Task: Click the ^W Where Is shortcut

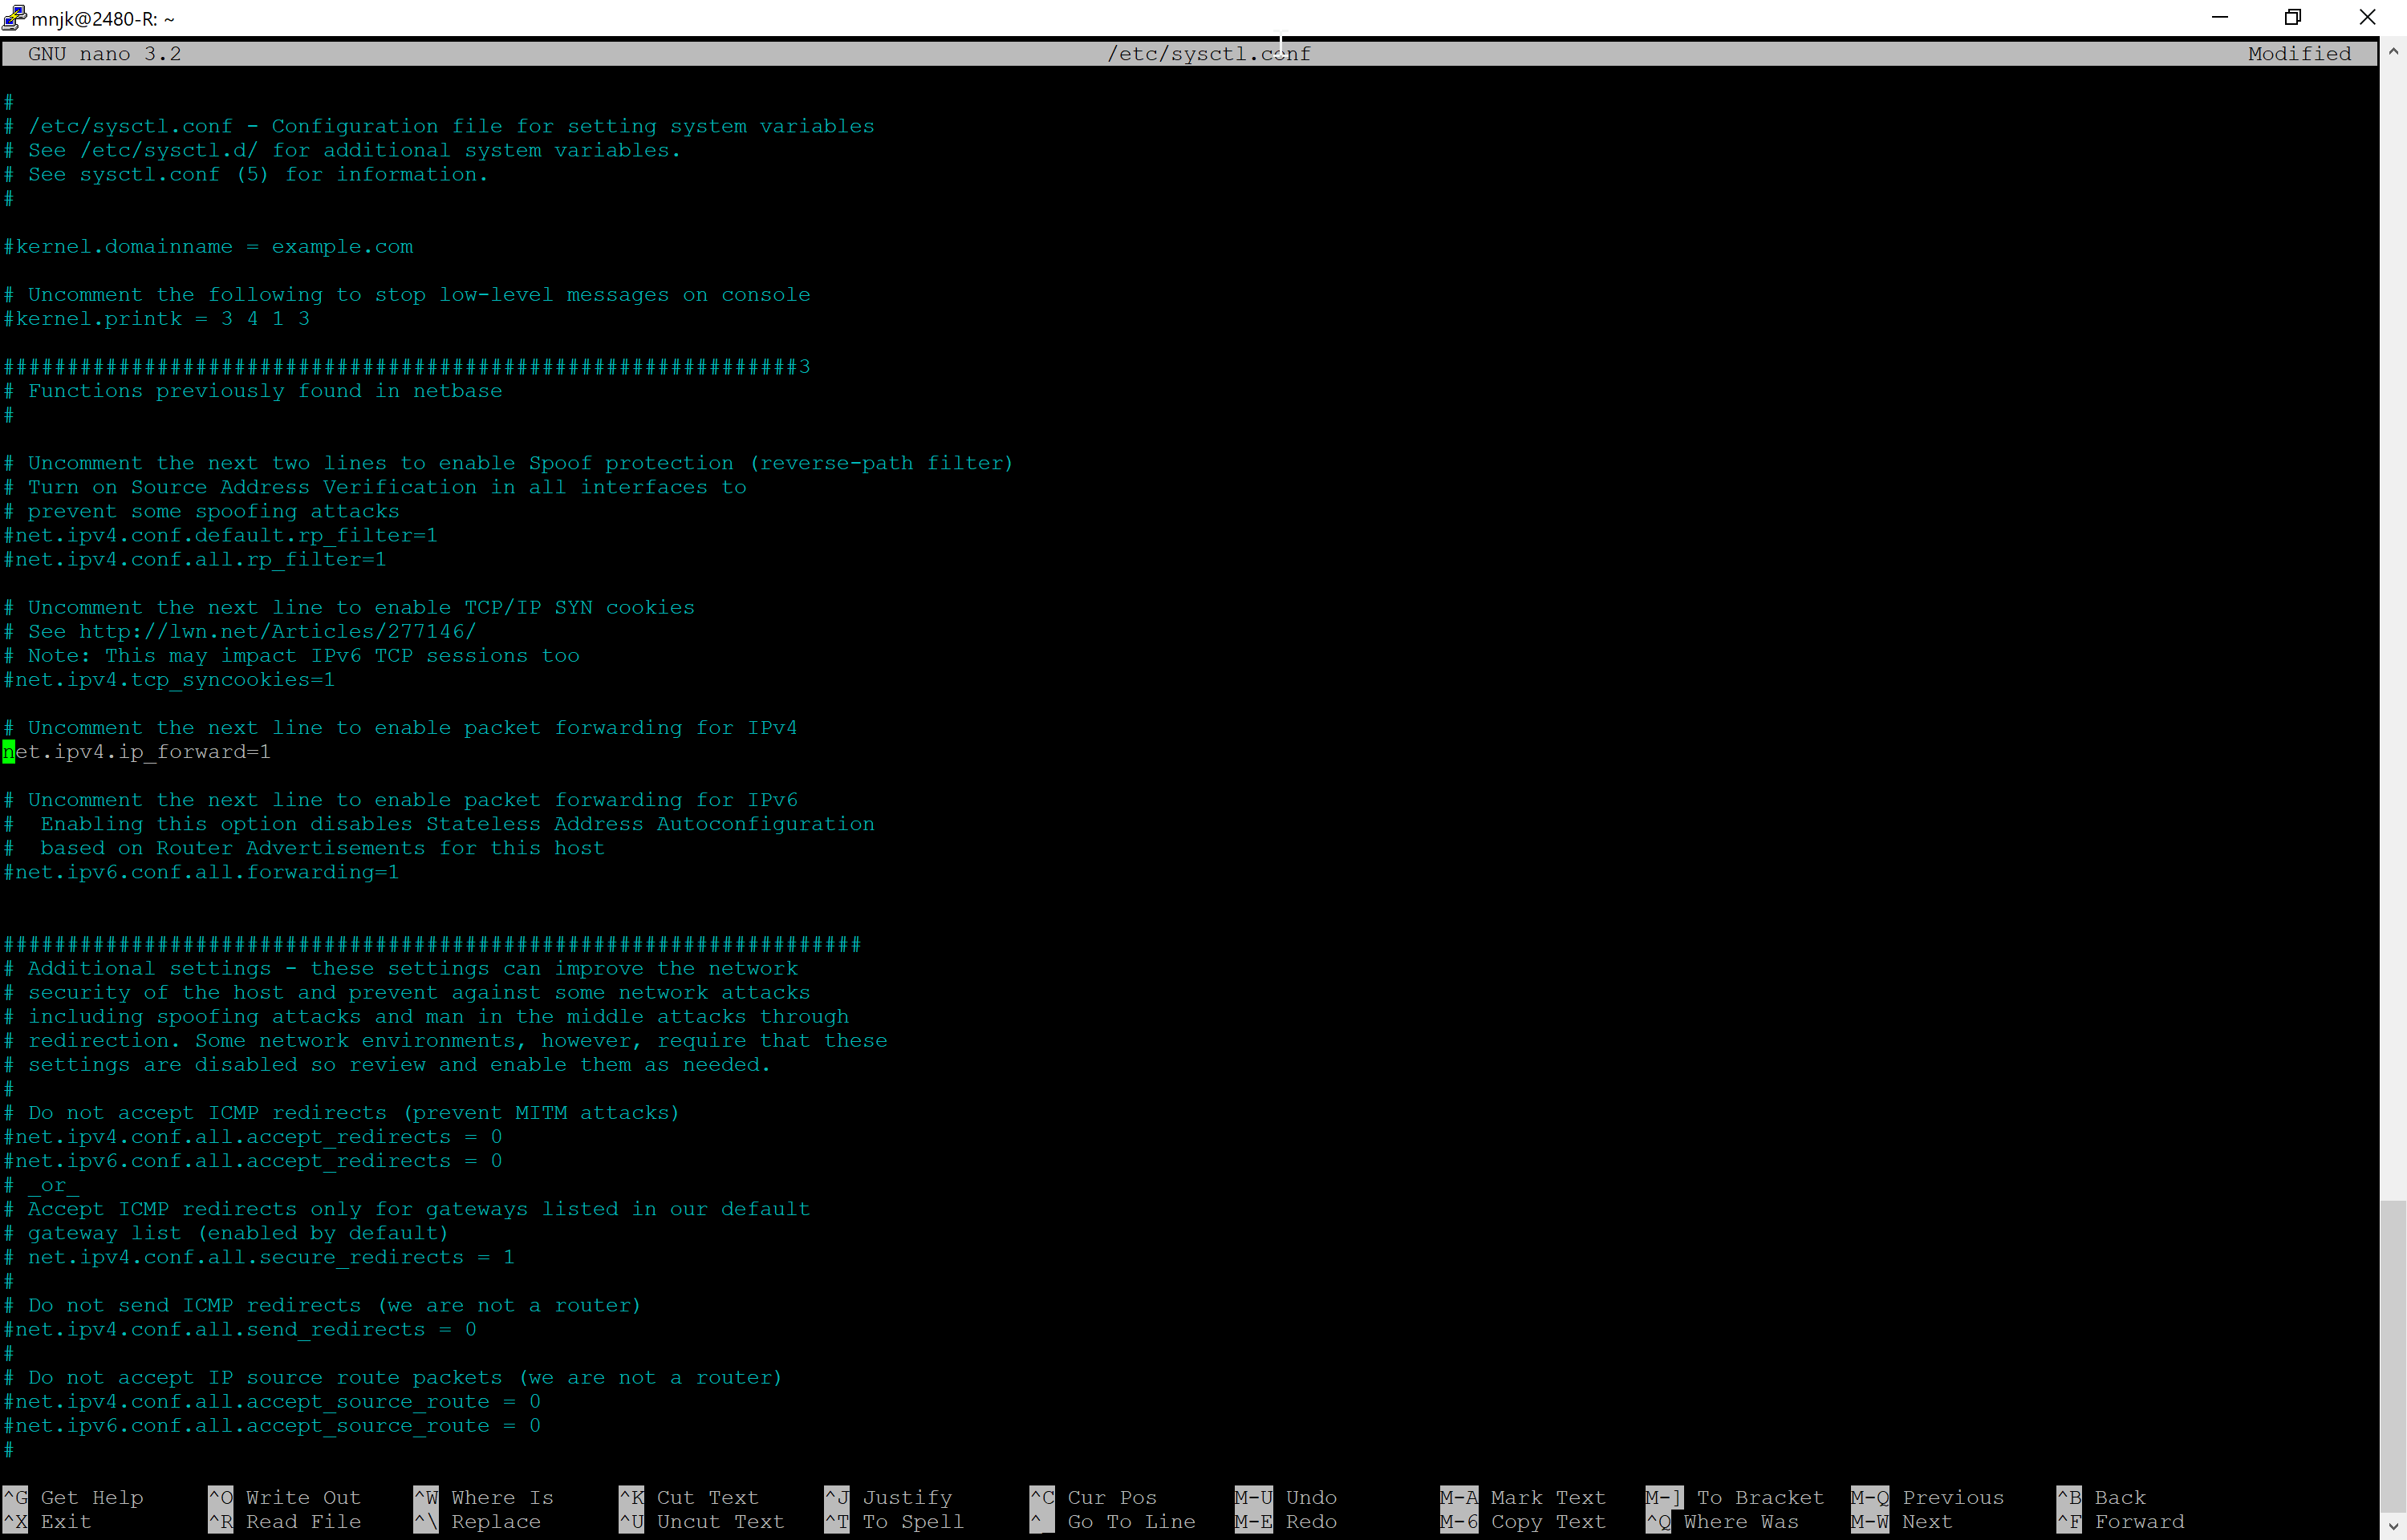Action: (483, 1497)
